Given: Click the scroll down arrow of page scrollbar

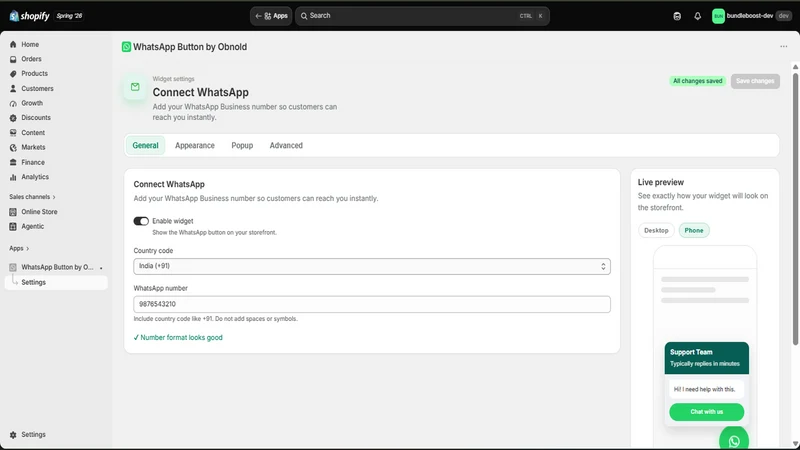Looking at the screenshot, I should pos(795,444).
